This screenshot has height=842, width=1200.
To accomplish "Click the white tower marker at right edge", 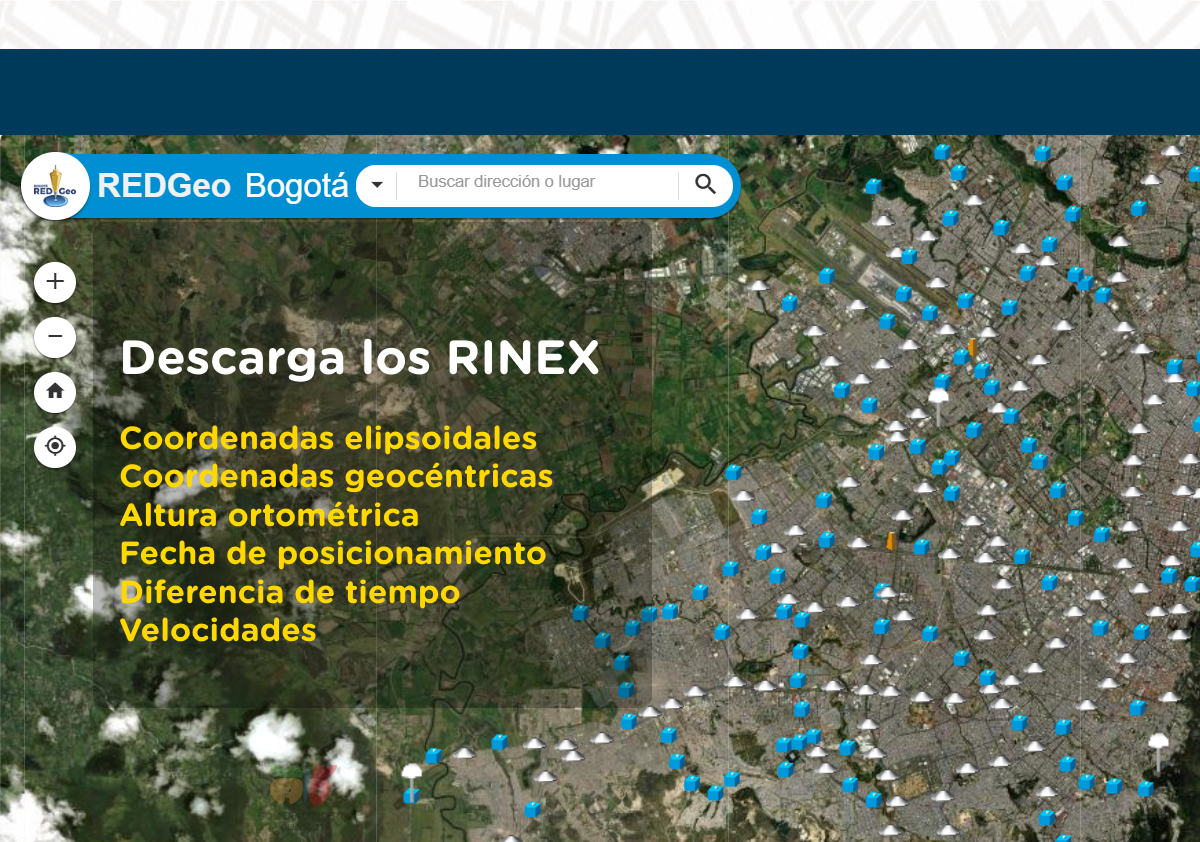I will pos(1158,744).
